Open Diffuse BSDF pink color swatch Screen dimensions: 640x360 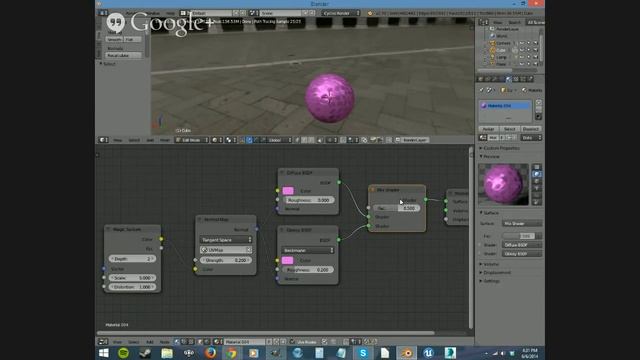tap(288, 191)
